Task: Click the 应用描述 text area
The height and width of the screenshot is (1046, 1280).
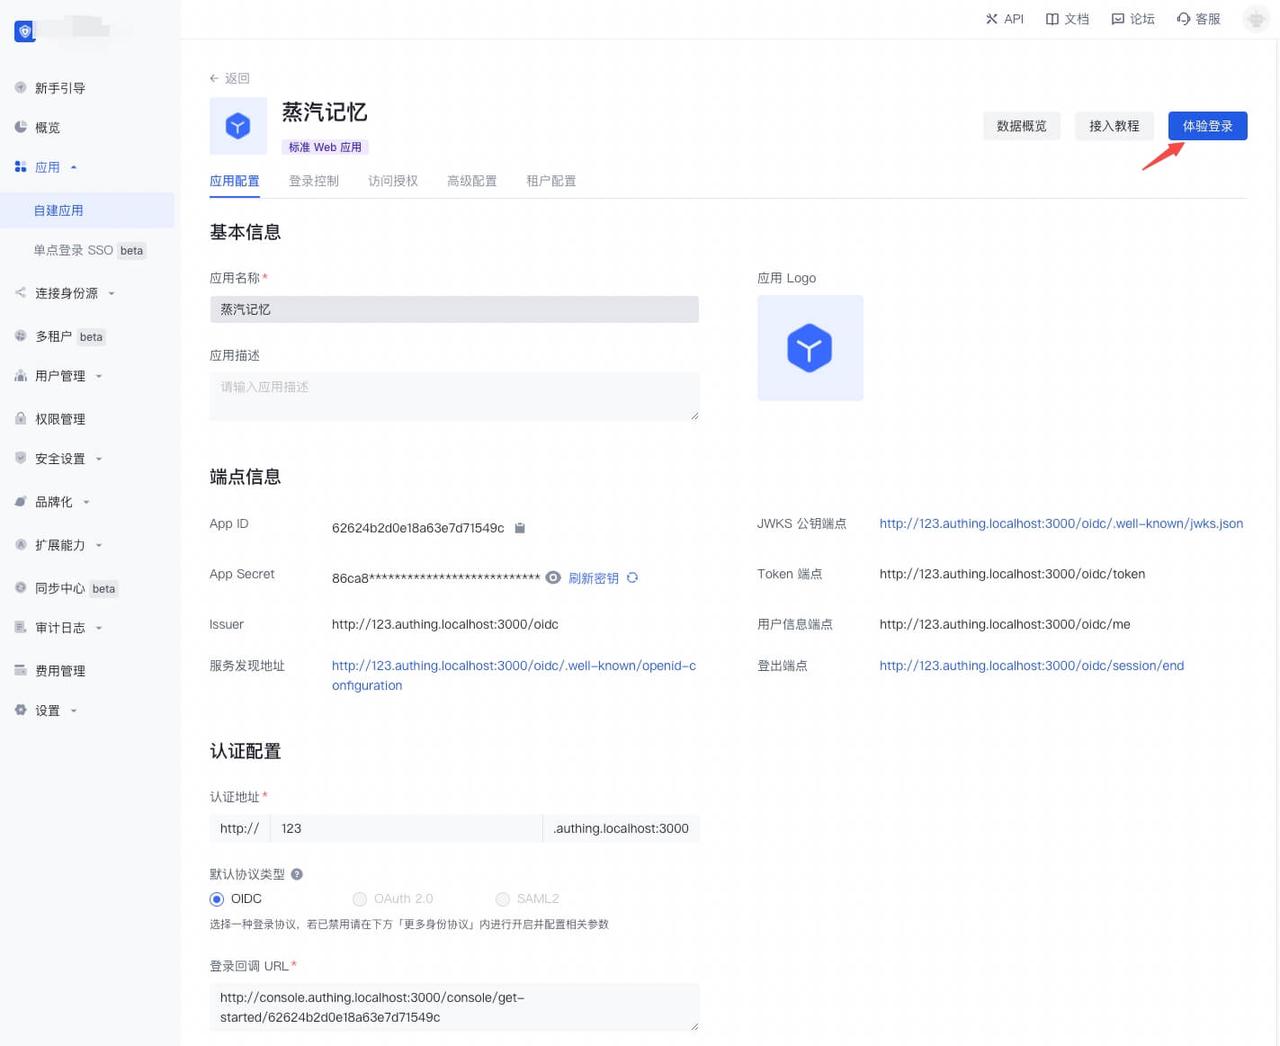Action: point(454,396)
